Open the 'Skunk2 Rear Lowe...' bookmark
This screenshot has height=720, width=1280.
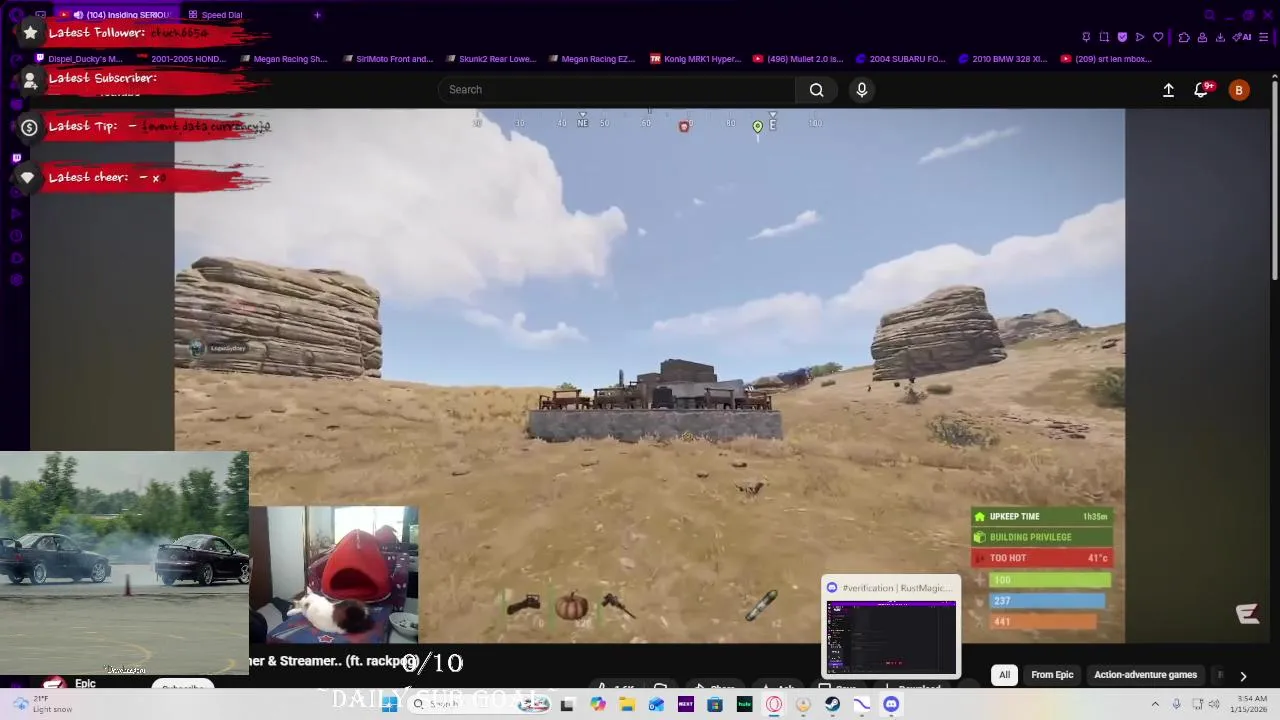tap(490, 59)
